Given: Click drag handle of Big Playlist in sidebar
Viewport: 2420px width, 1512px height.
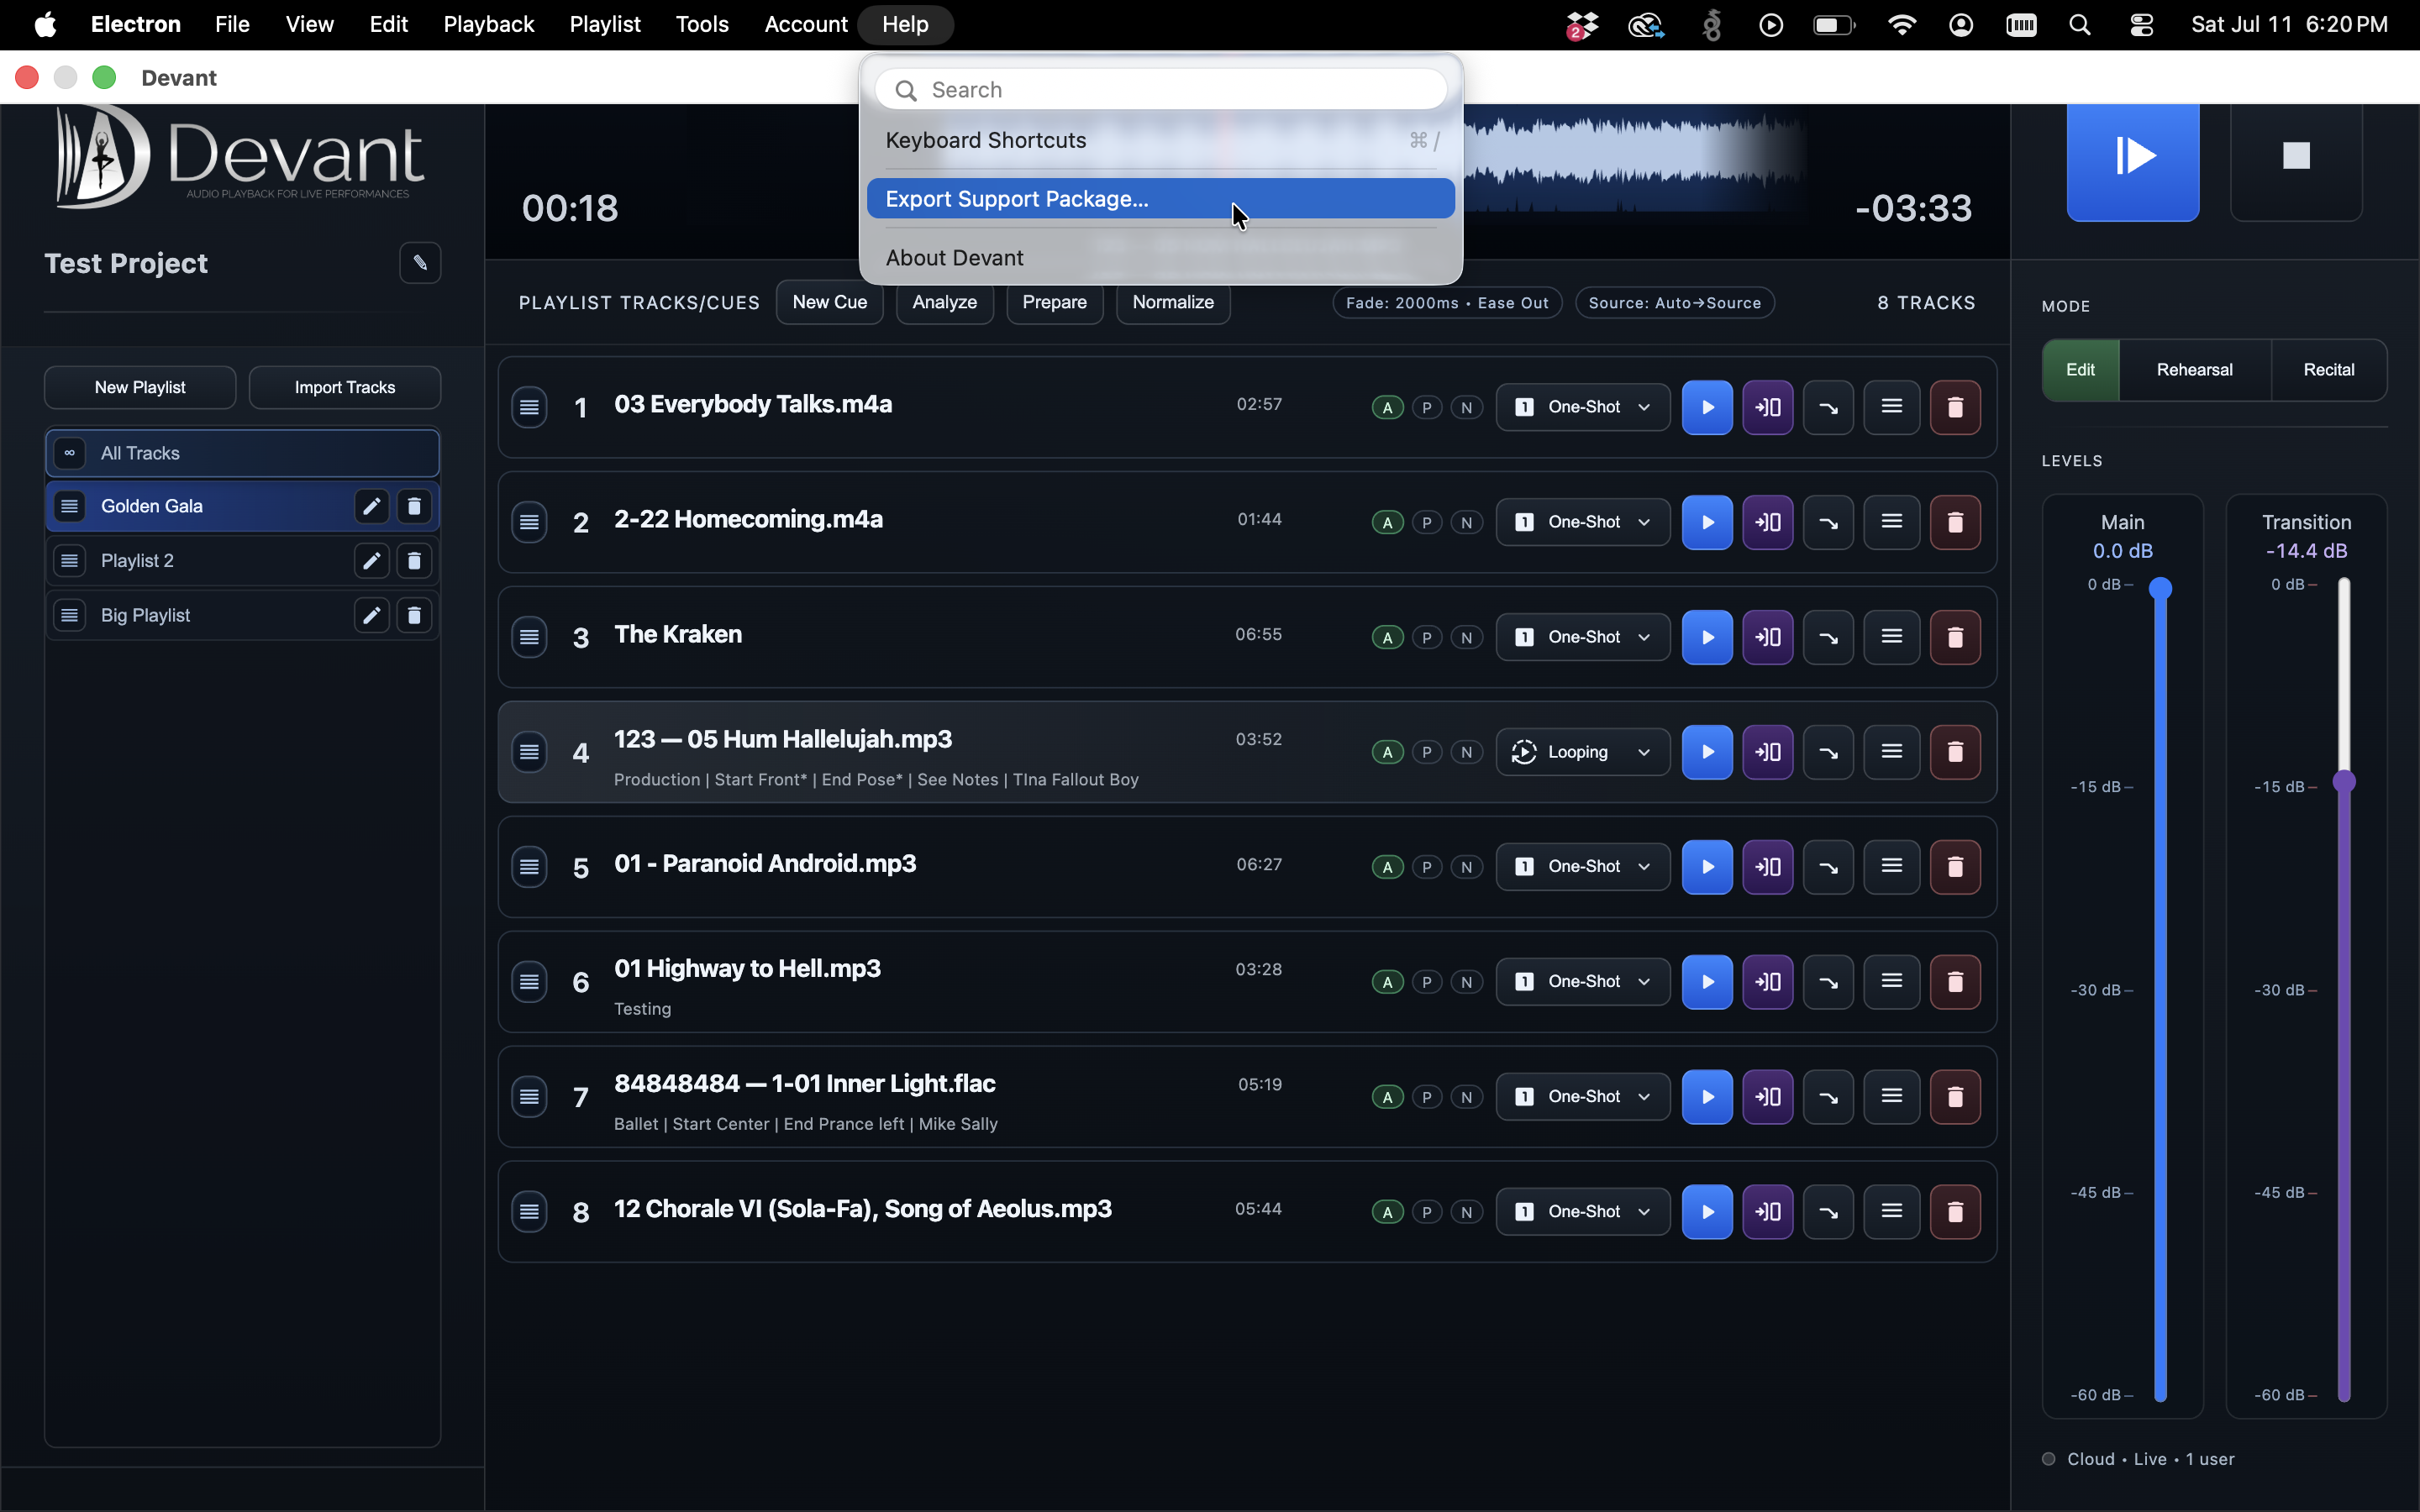Looking at the screenshot, I should tap(69, 615).
